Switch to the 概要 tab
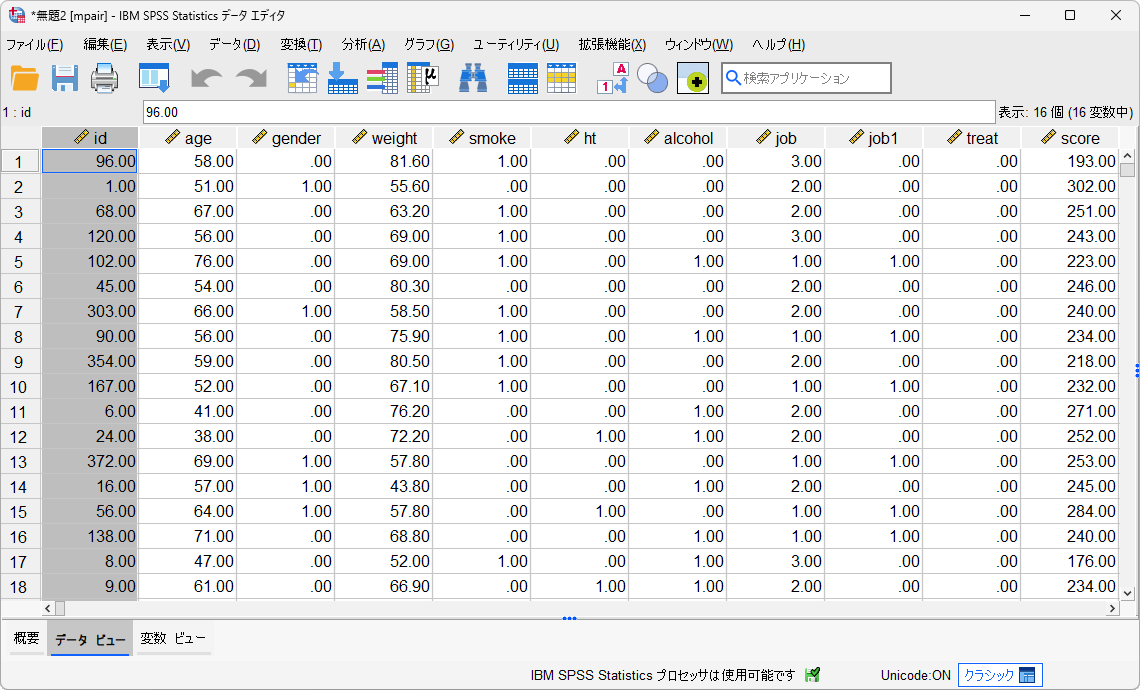Viewport: 1140px width, 690px height. (26, 638)
